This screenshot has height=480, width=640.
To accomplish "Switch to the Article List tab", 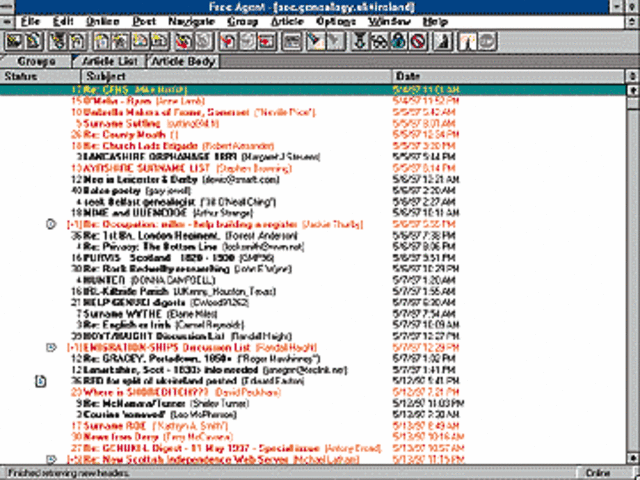I will pos(109,61).
